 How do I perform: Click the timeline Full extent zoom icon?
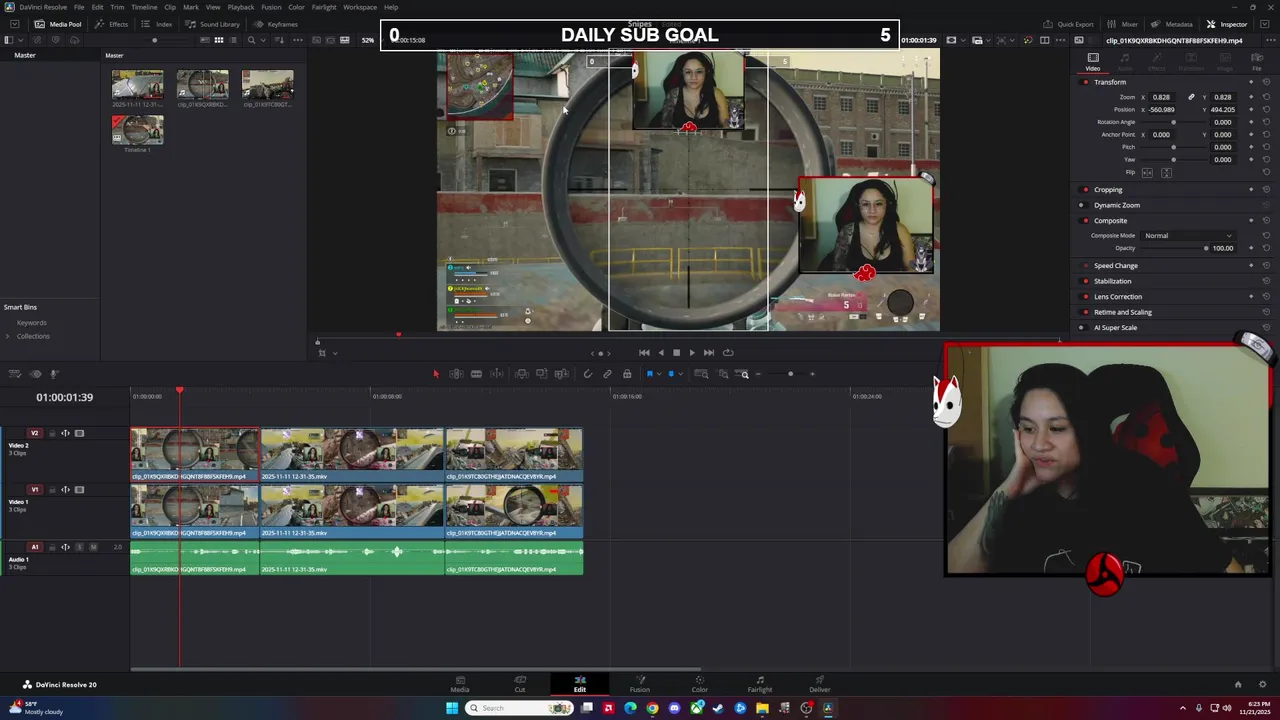click(701, 374)
